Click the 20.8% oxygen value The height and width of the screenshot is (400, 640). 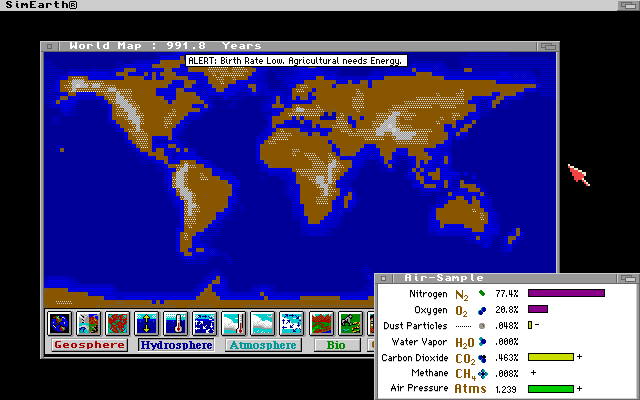(507, 310)
